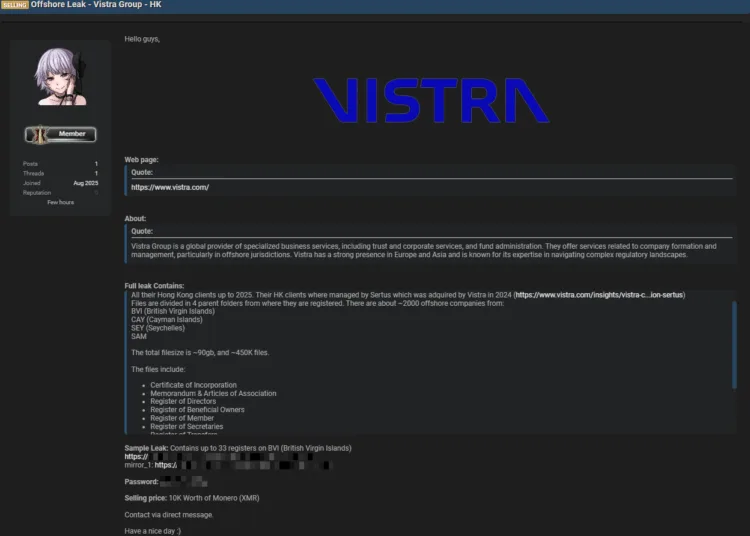The width and height of the screenshot is (750, 536).
Task: Click 'The files include:' line
Action: pos(158,369)
